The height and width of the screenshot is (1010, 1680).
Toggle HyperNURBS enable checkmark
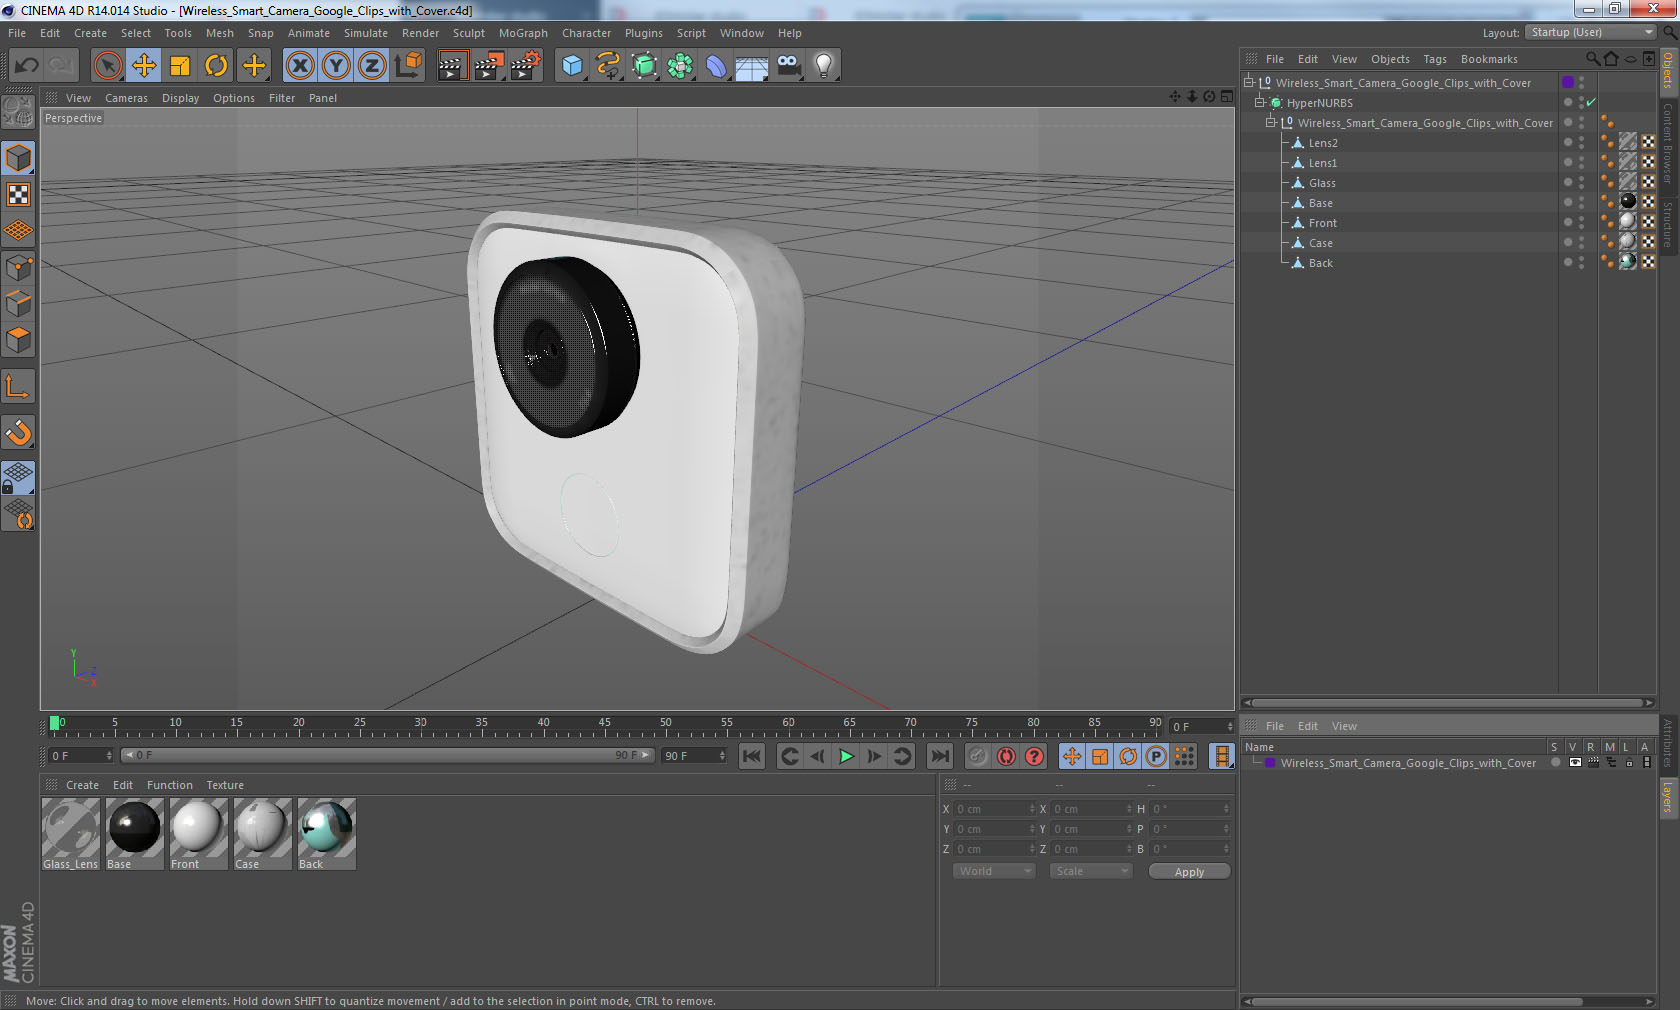pyautogui.click(x=1590, y=102)
